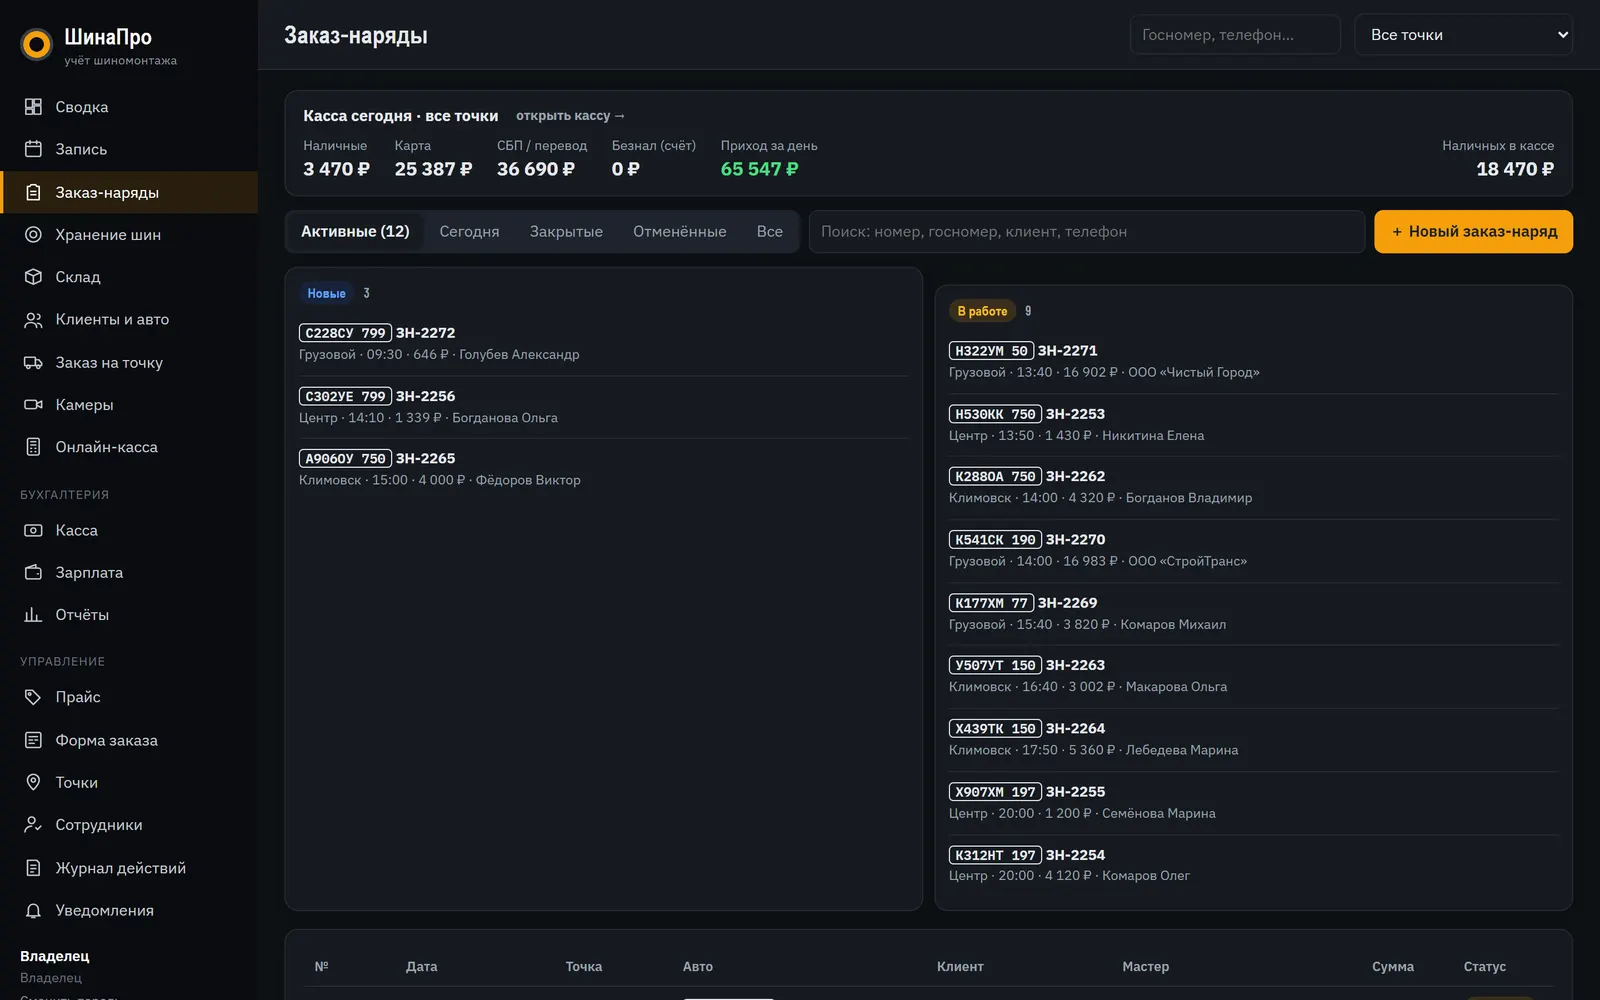1600x1000 pixels.
Task: Click the Онлайн-касса receipt icon
Action: (x=33, y=447)
